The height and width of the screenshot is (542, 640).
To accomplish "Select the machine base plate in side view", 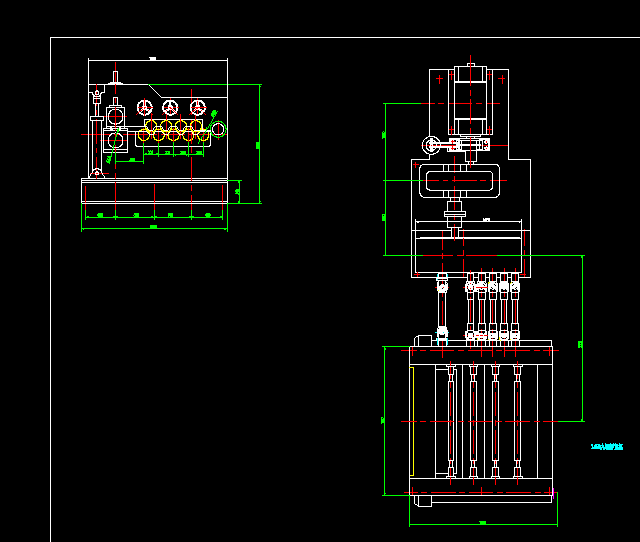I will click(x=154, y=192).
